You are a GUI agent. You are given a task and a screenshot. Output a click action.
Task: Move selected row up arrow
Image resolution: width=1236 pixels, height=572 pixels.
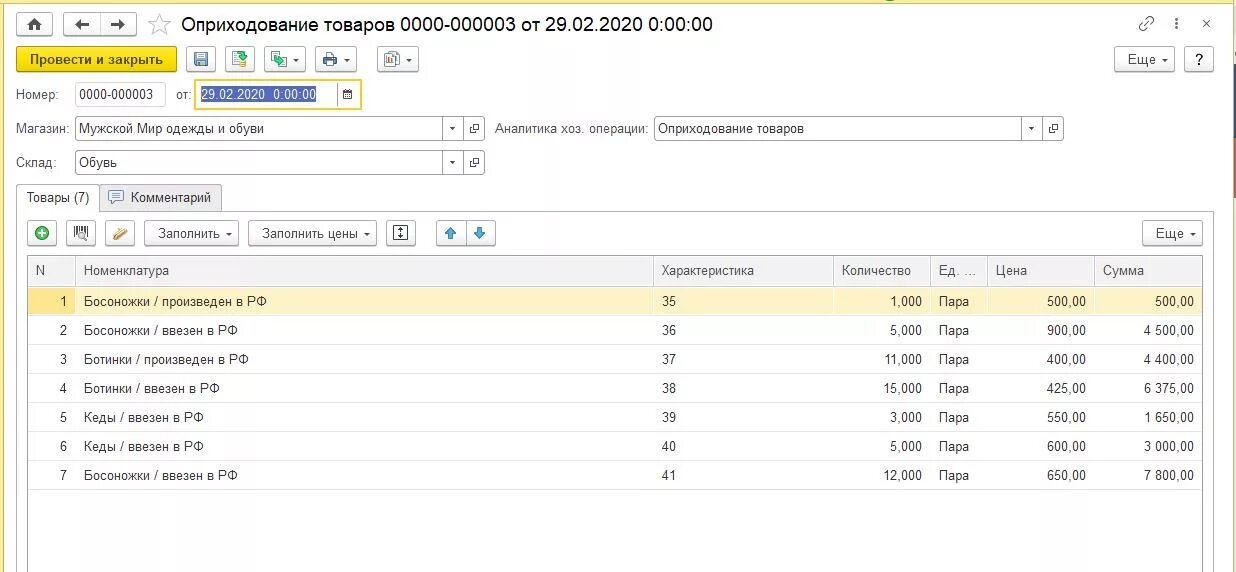tap(451, 233)
